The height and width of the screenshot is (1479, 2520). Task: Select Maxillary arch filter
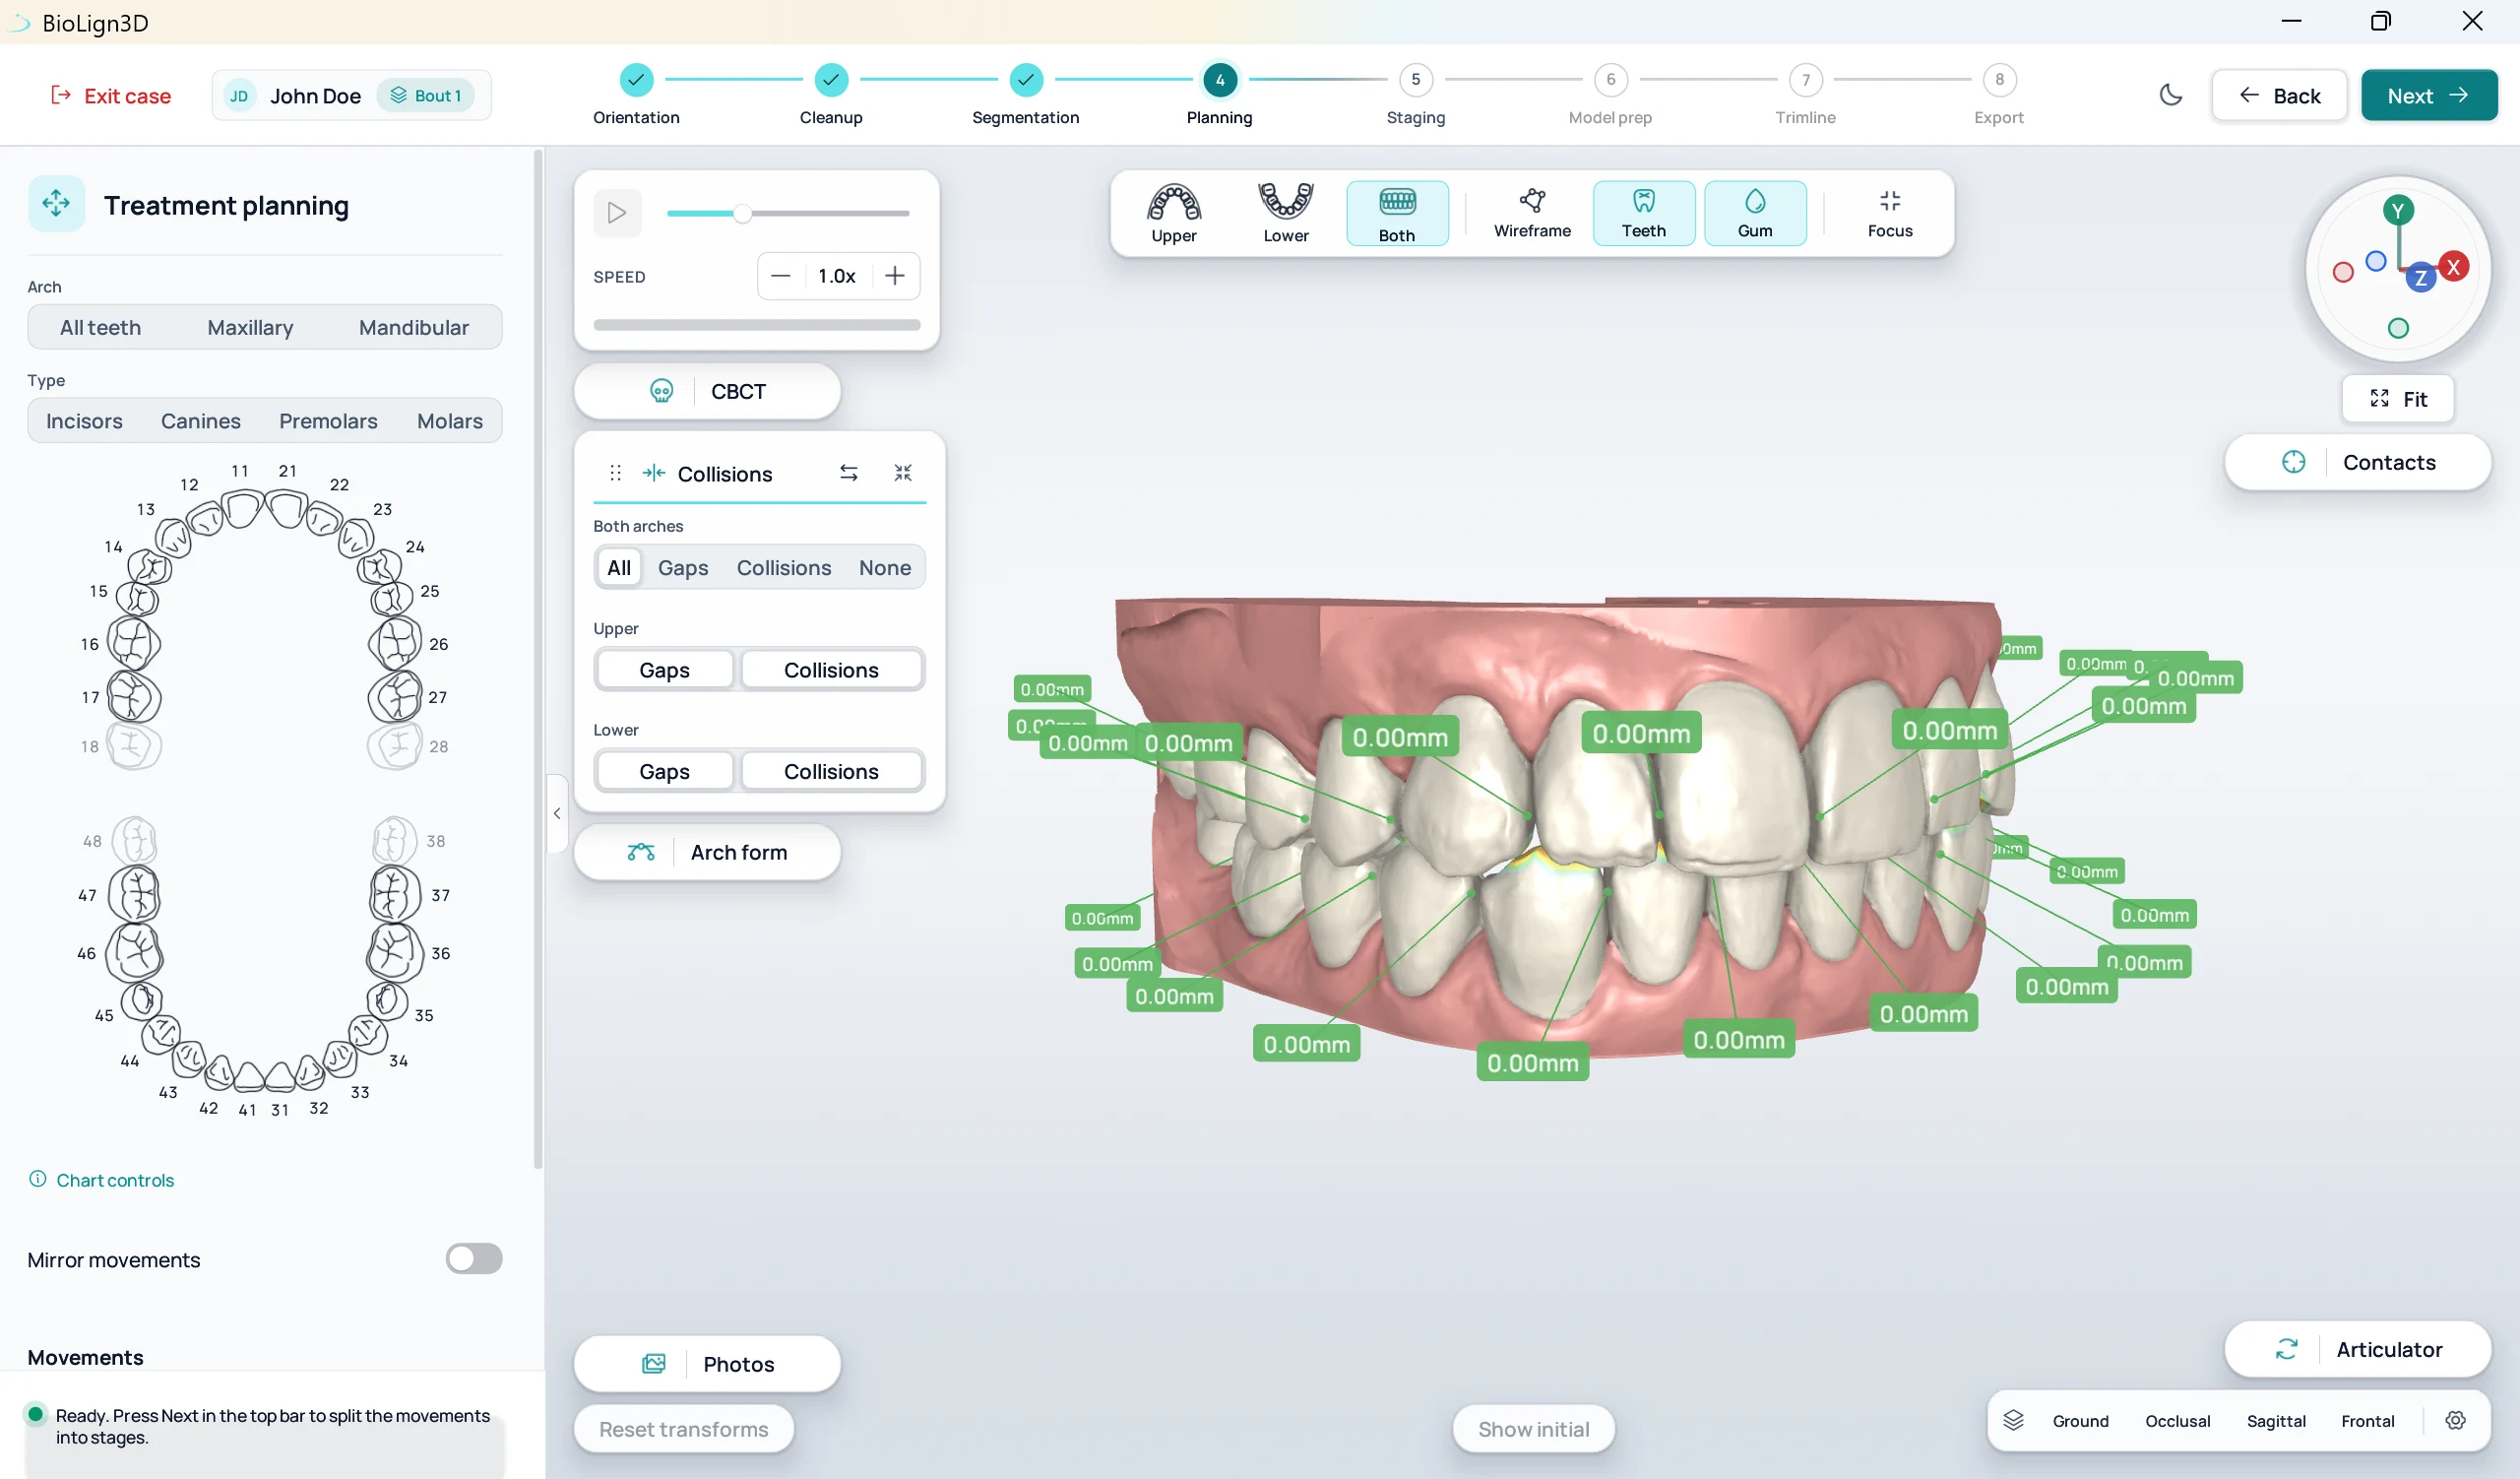250,327
